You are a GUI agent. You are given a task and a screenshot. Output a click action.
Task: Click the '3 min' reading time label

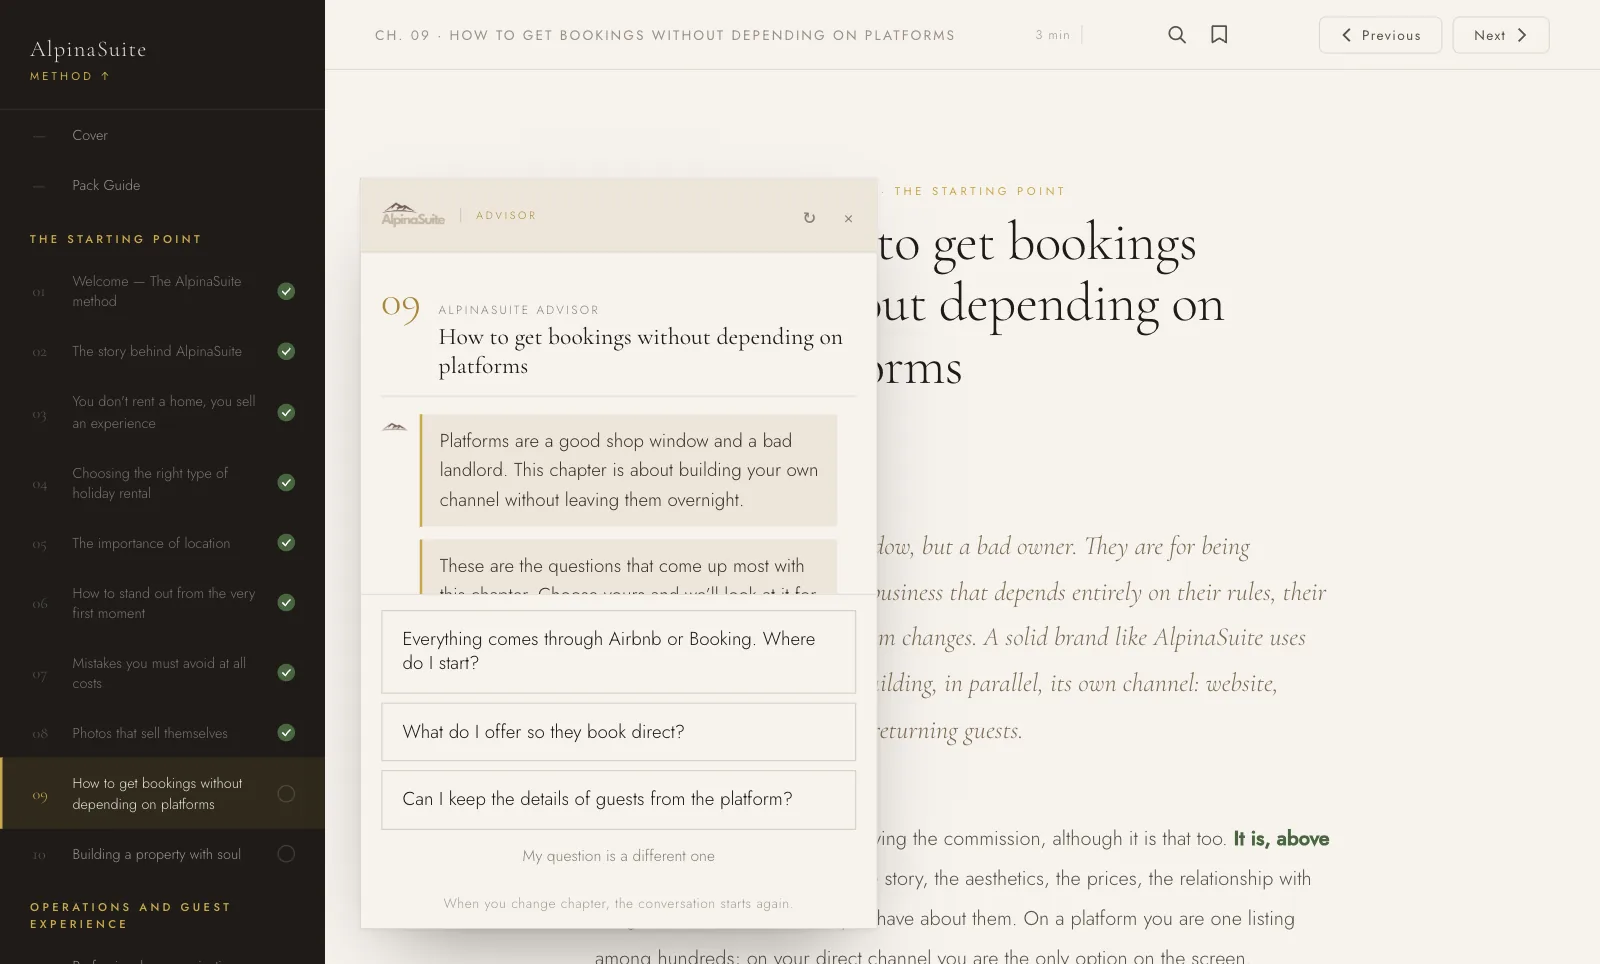pyautogui.click(x=1052, y=35)
